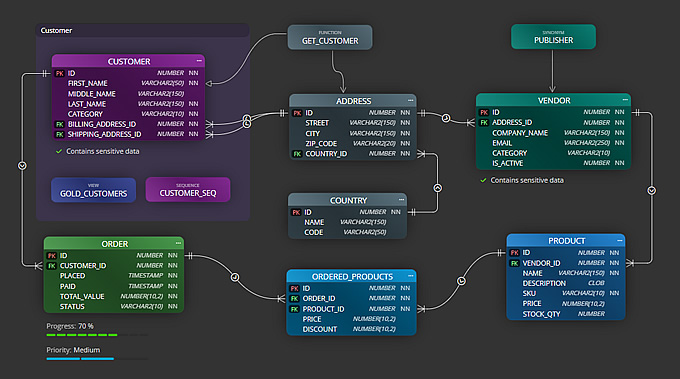
Task: Select the STATUS column in ORDER
Action: [x=114, y=307]
